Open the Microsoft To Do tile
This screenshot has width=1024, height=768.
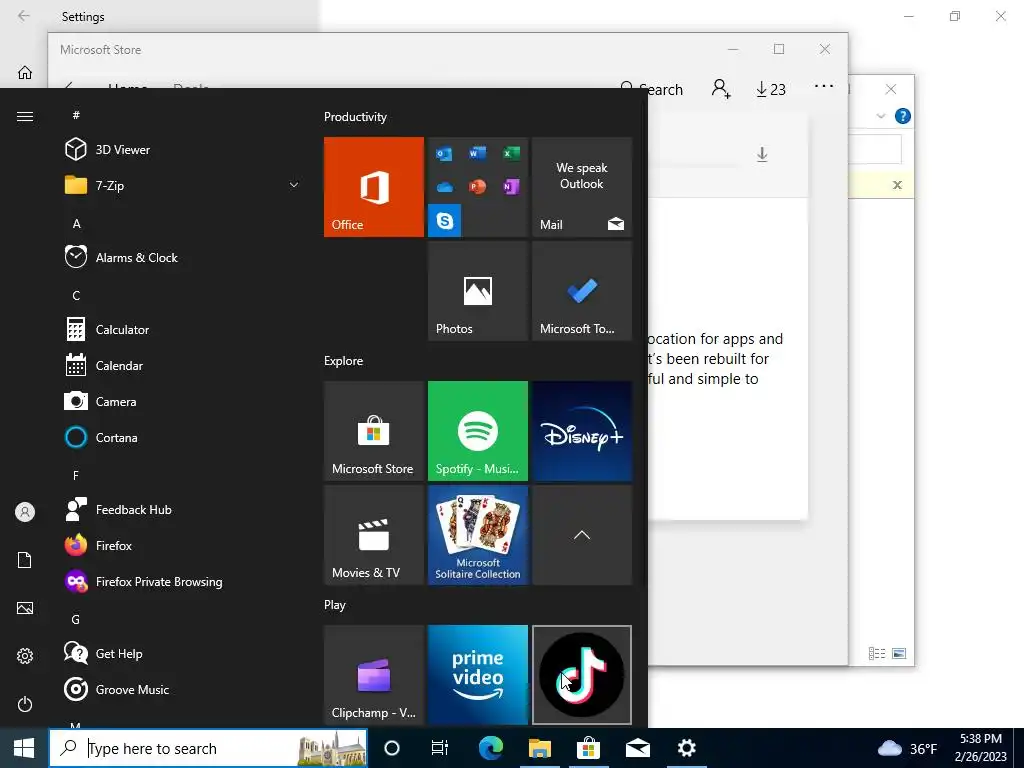(582, 291)
